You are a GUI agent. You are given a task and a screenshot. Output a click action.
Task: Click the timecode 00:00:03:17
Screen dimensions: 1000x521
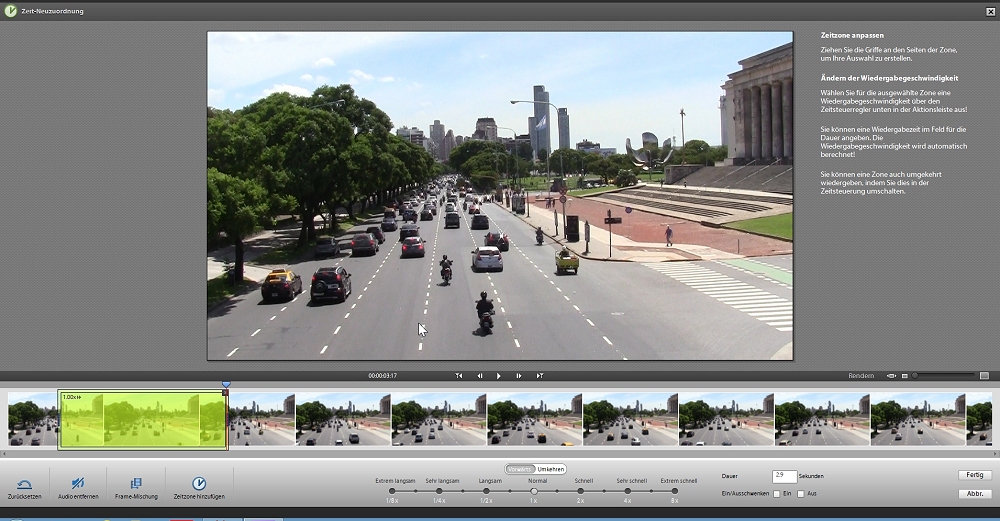click(383, 376)
